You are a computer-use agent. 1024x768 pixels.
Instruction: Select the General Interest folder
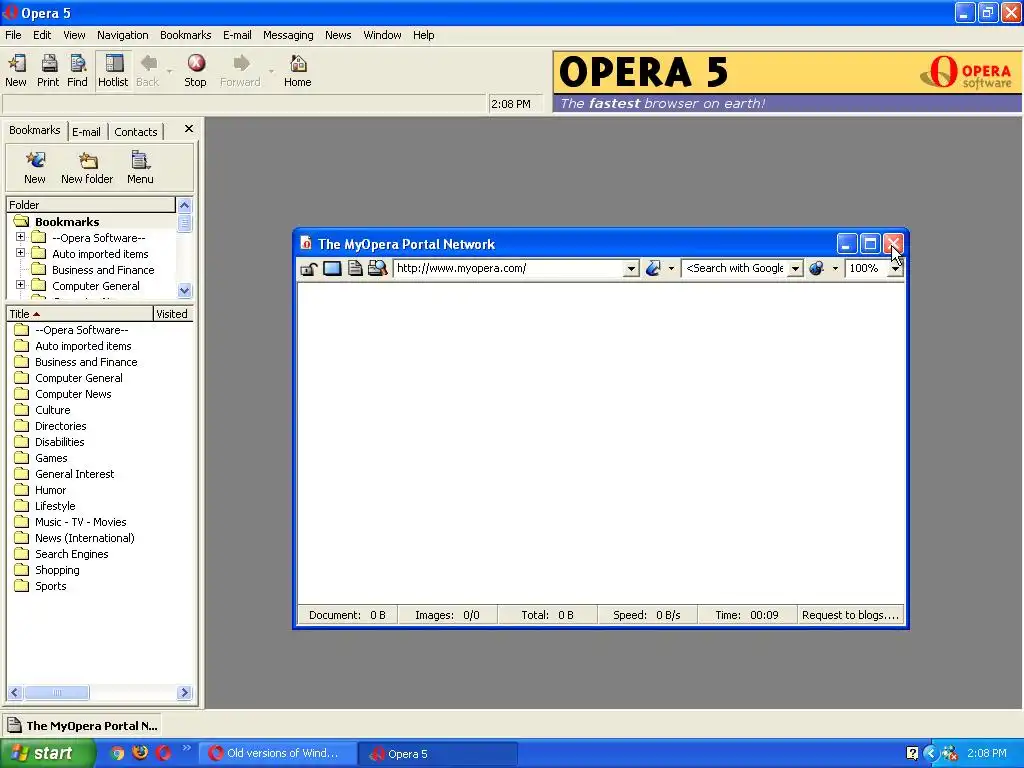tap(74, 474)
